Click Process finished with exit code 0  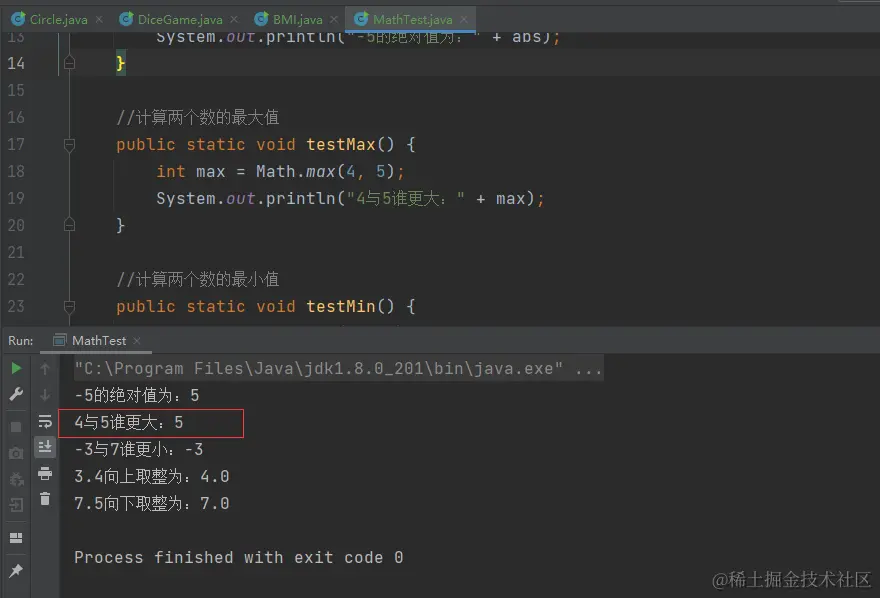click(x=239, y=557)
